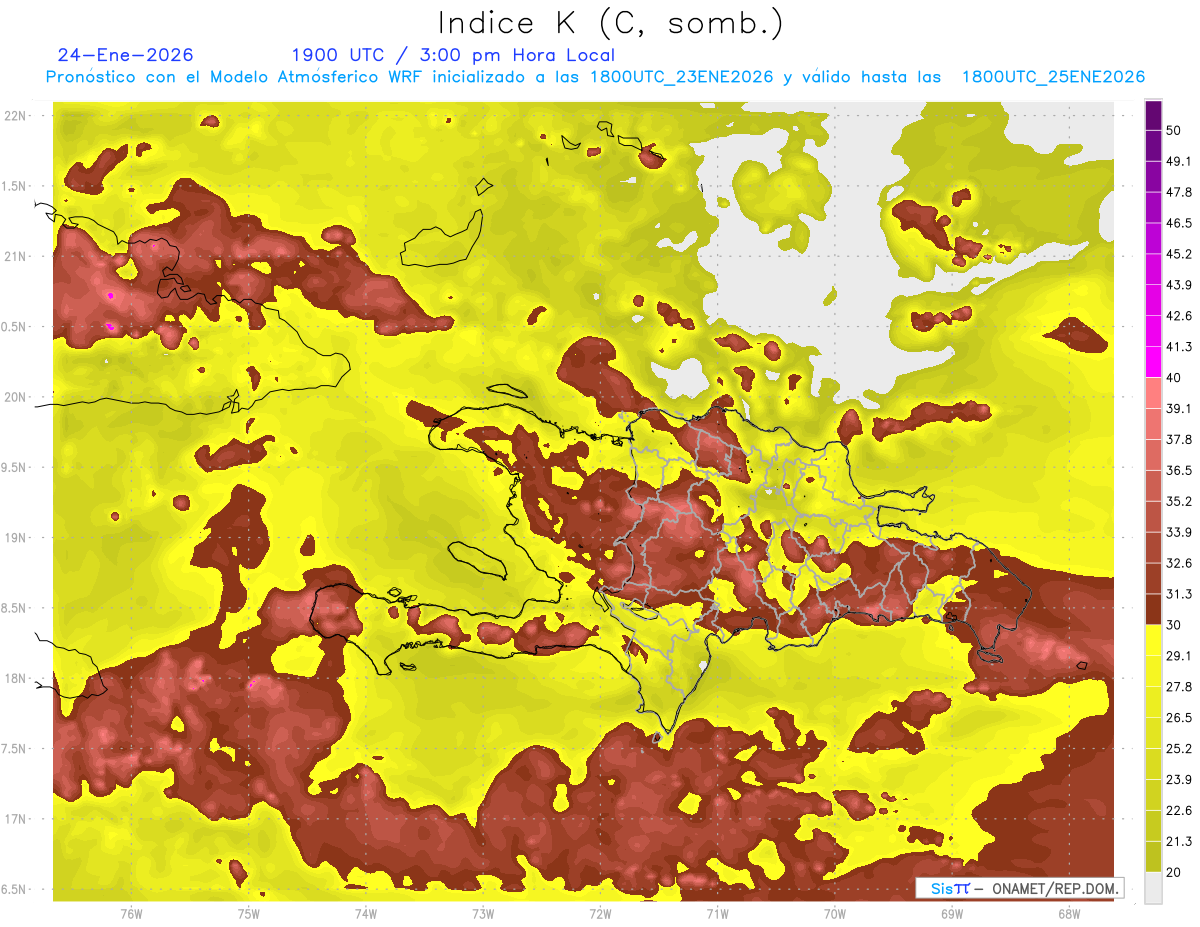Click the "71W" longitude label
Viewport: 1200px width, 927px height.
(717, 913)
